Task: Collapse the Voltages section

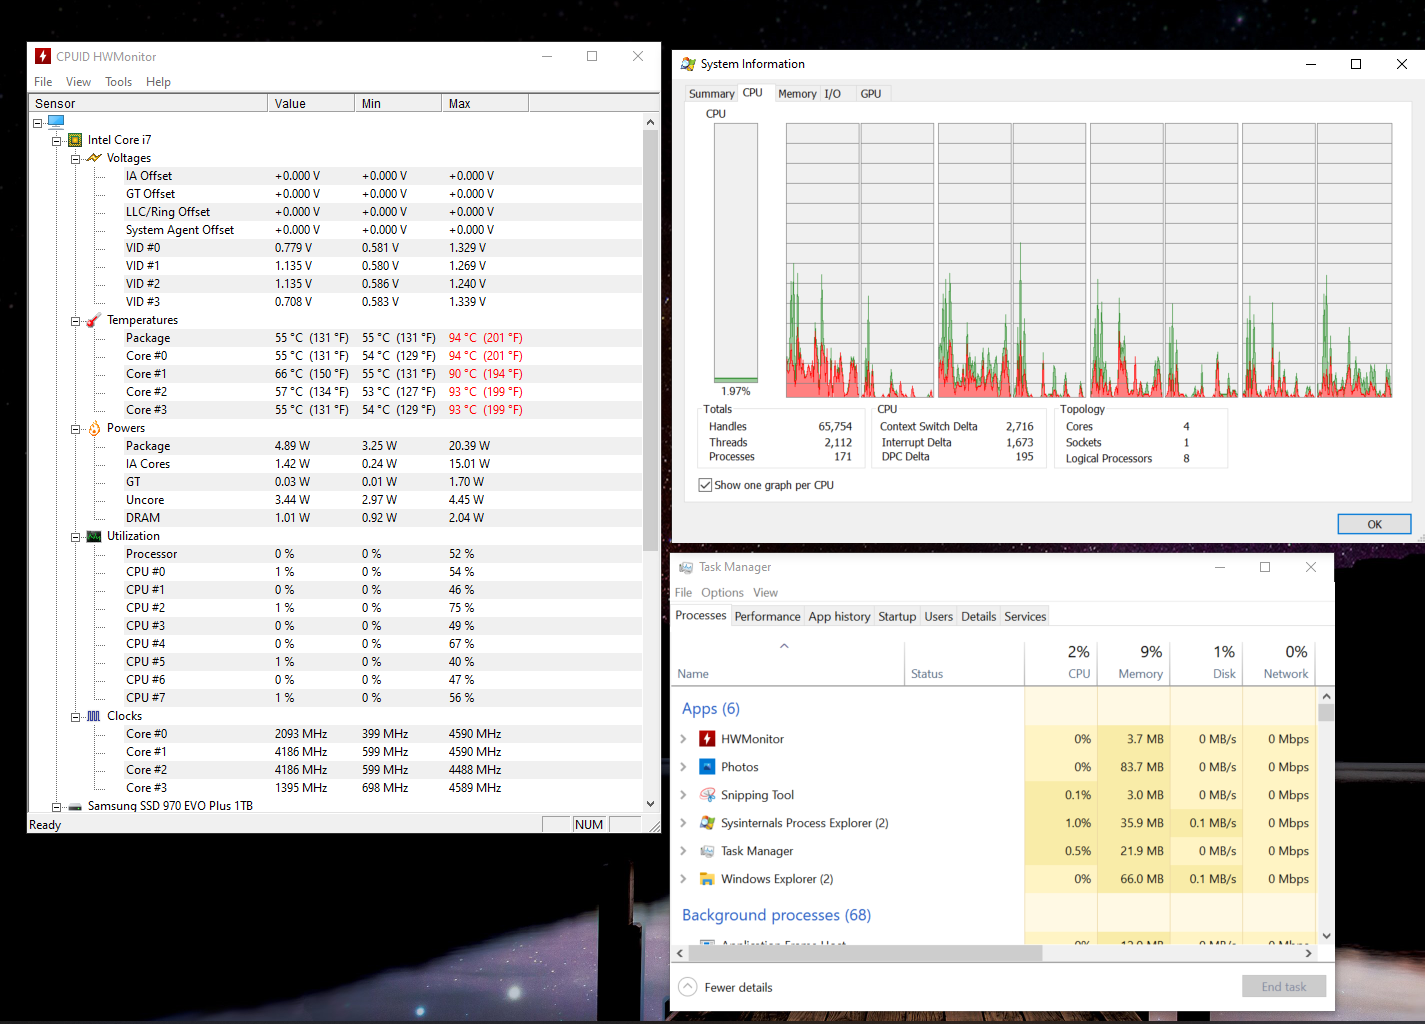Action: pos(75,159)
